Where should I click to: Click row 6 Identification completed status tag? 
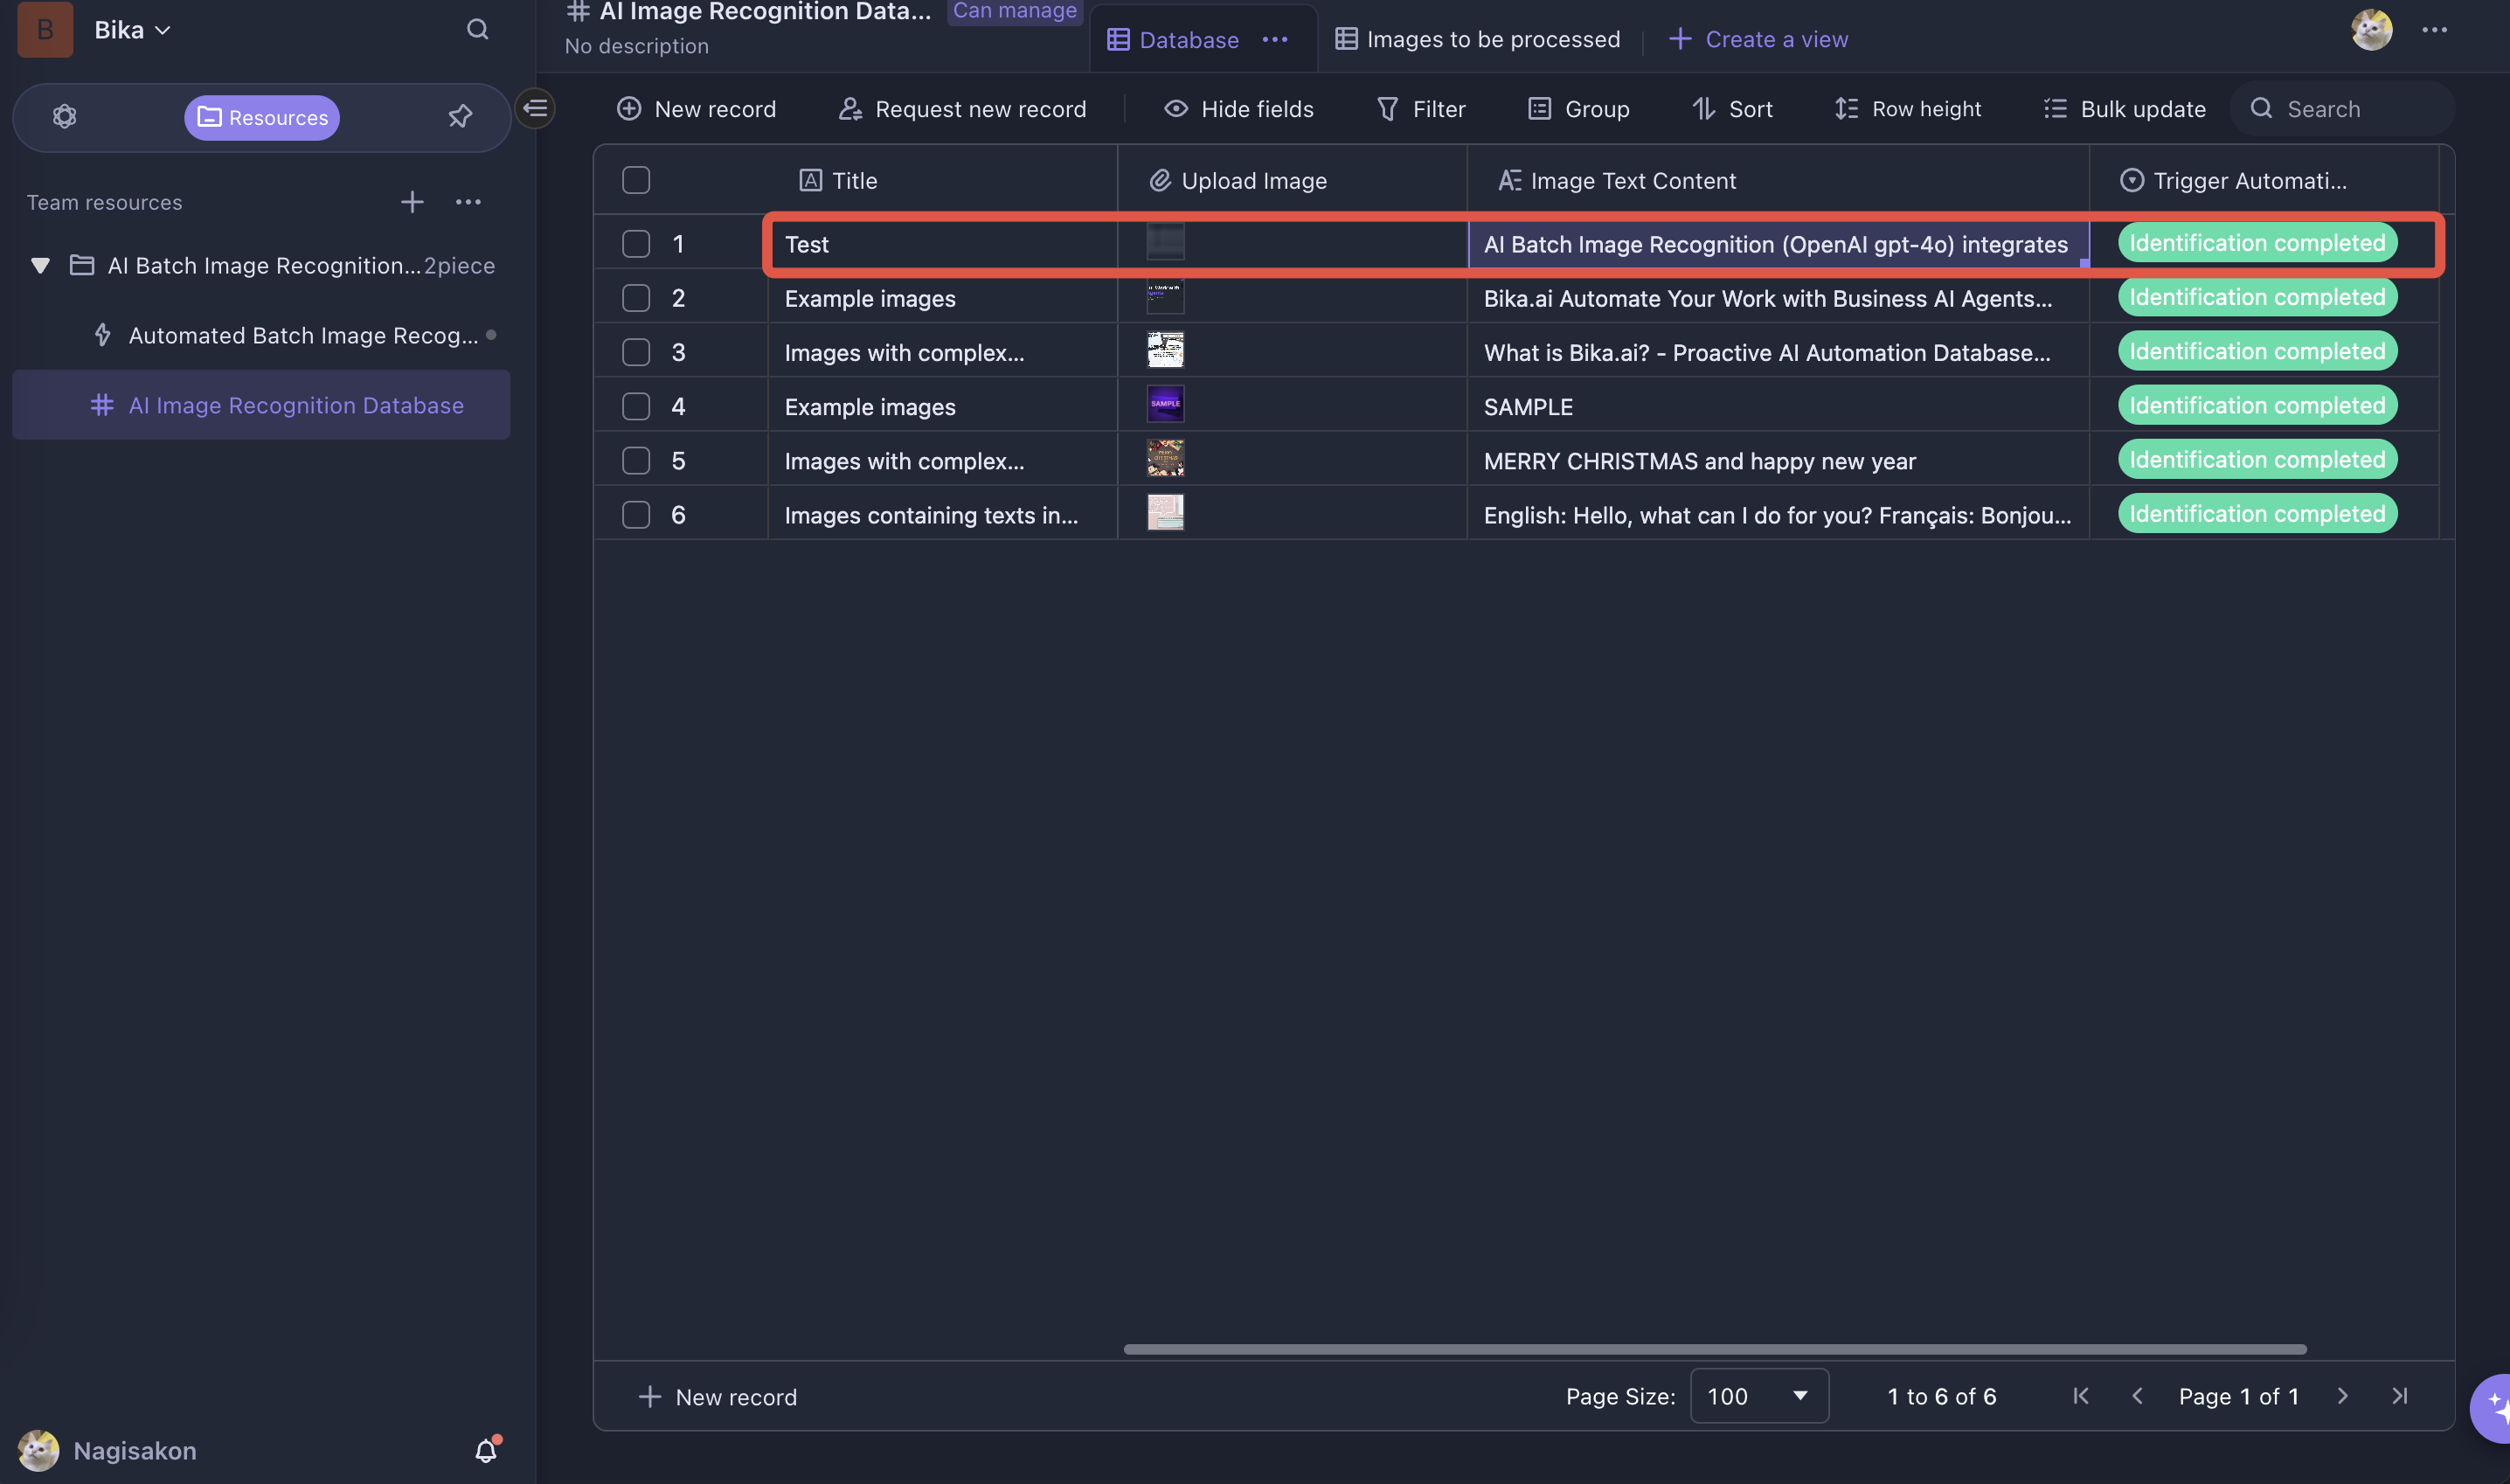(x=2257, y=513)
